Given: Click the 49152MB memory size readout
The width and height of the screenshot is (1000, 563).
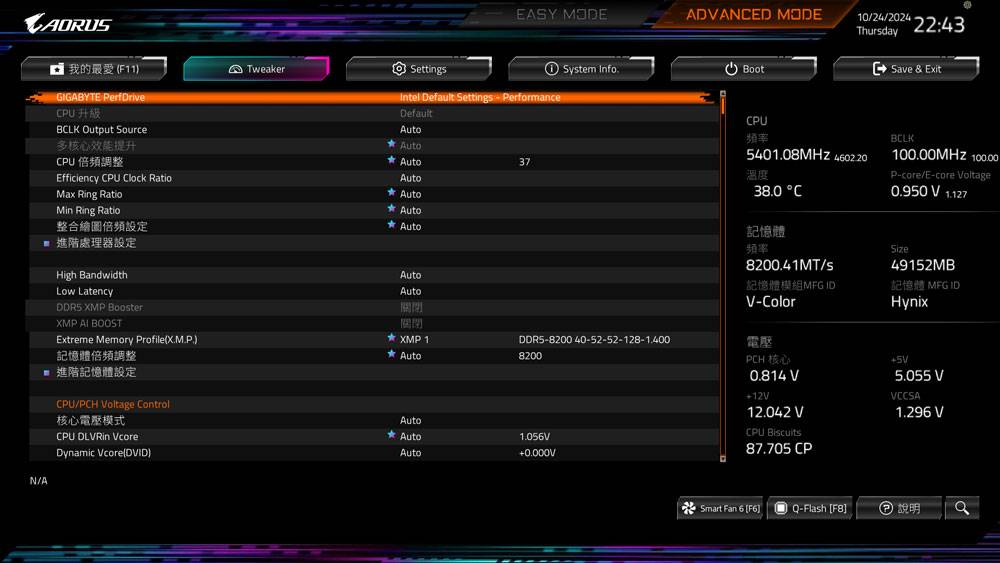Looking at the screenshot, I should [923, 265].
